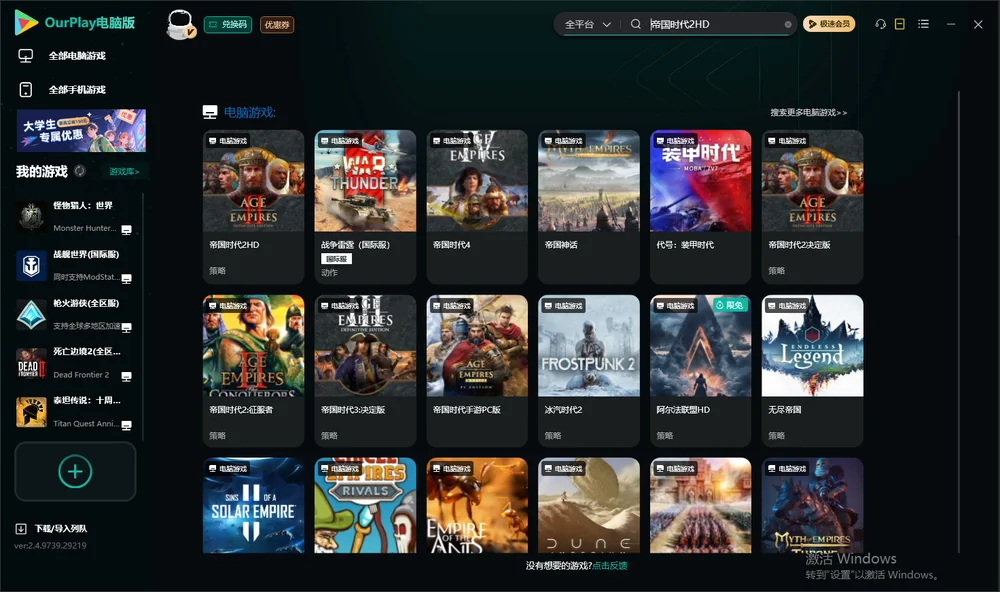This screenshot has height=592, width=1000.
Task: Click 搜索更多电脑游戏>> link
Action: point(808,112)
